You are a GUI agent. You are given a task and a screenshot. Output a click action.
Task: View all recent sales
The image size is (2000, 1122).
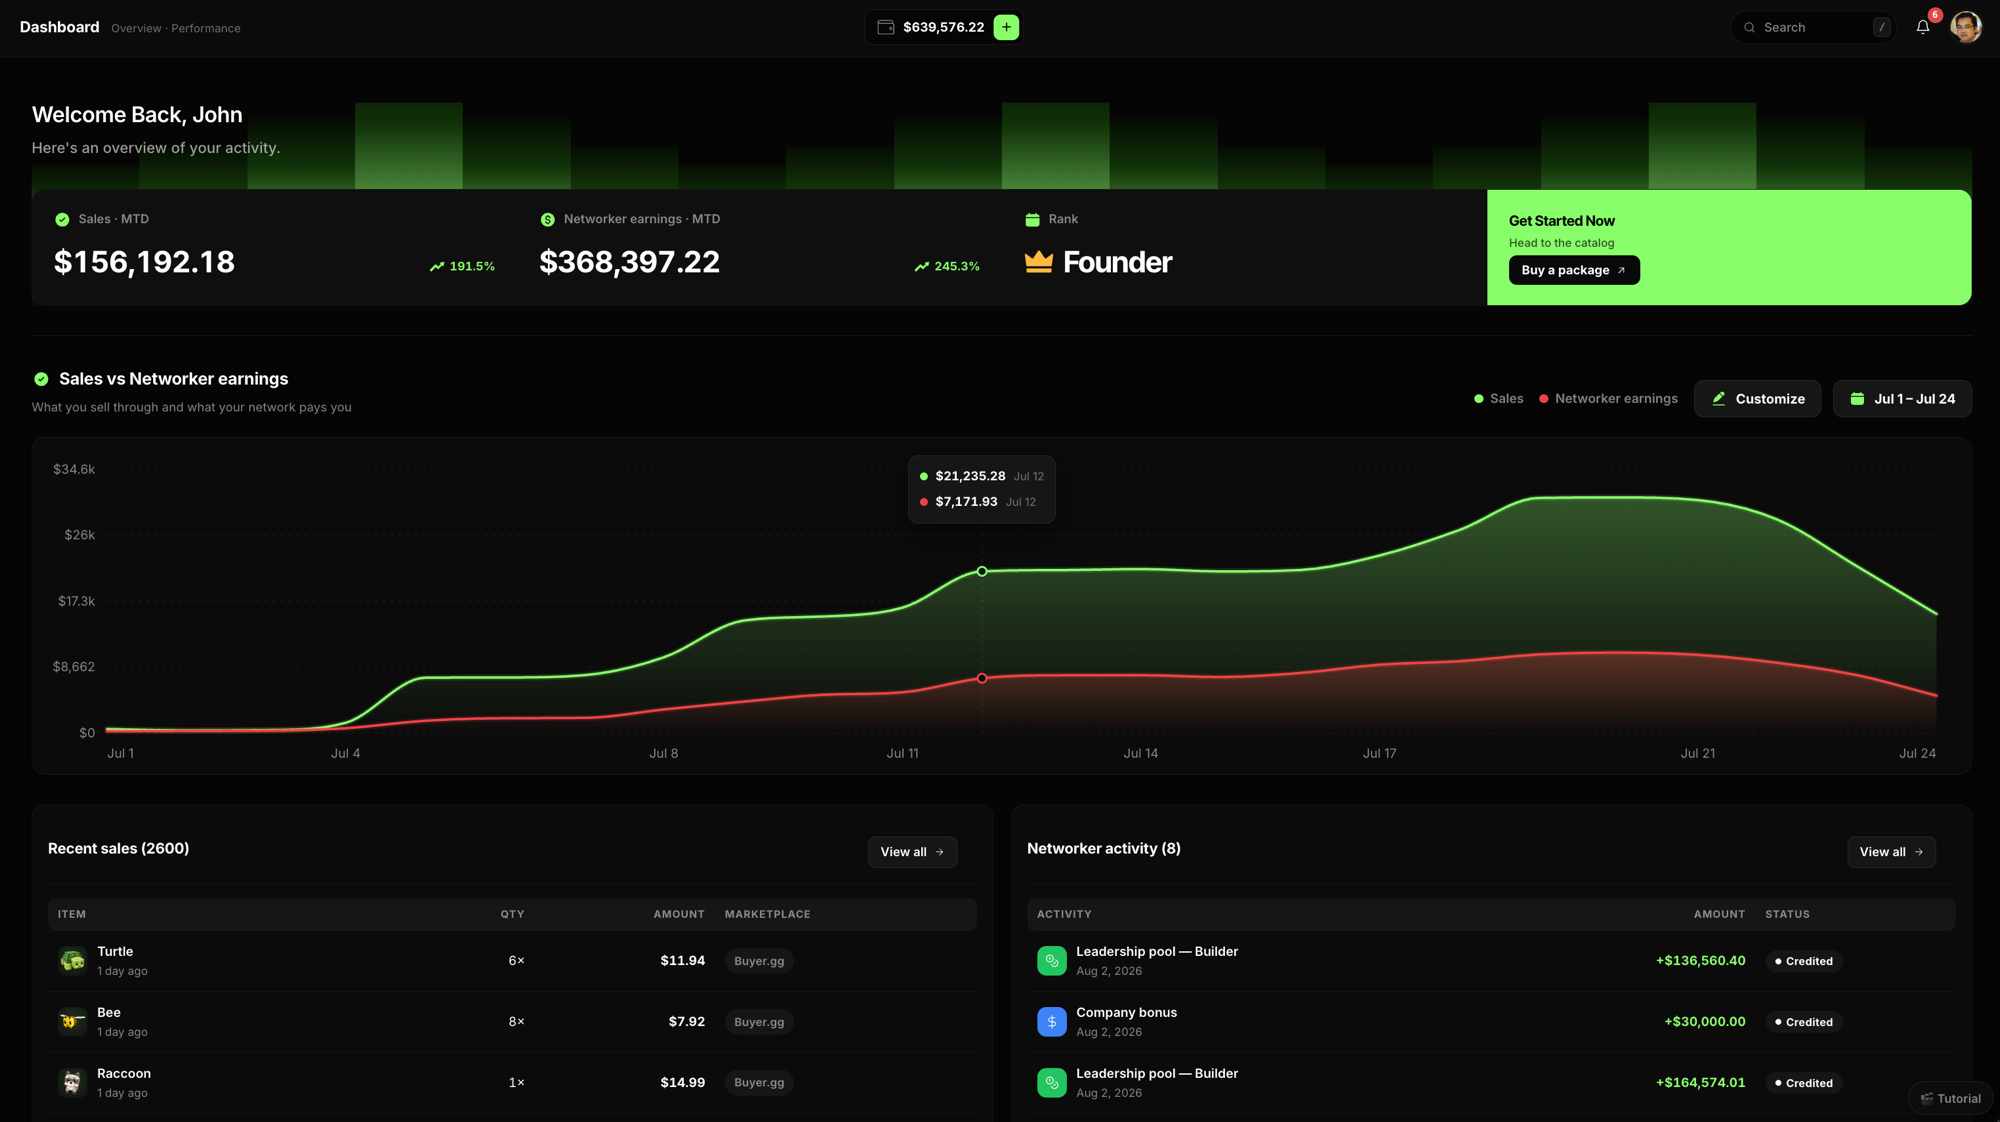912,852
